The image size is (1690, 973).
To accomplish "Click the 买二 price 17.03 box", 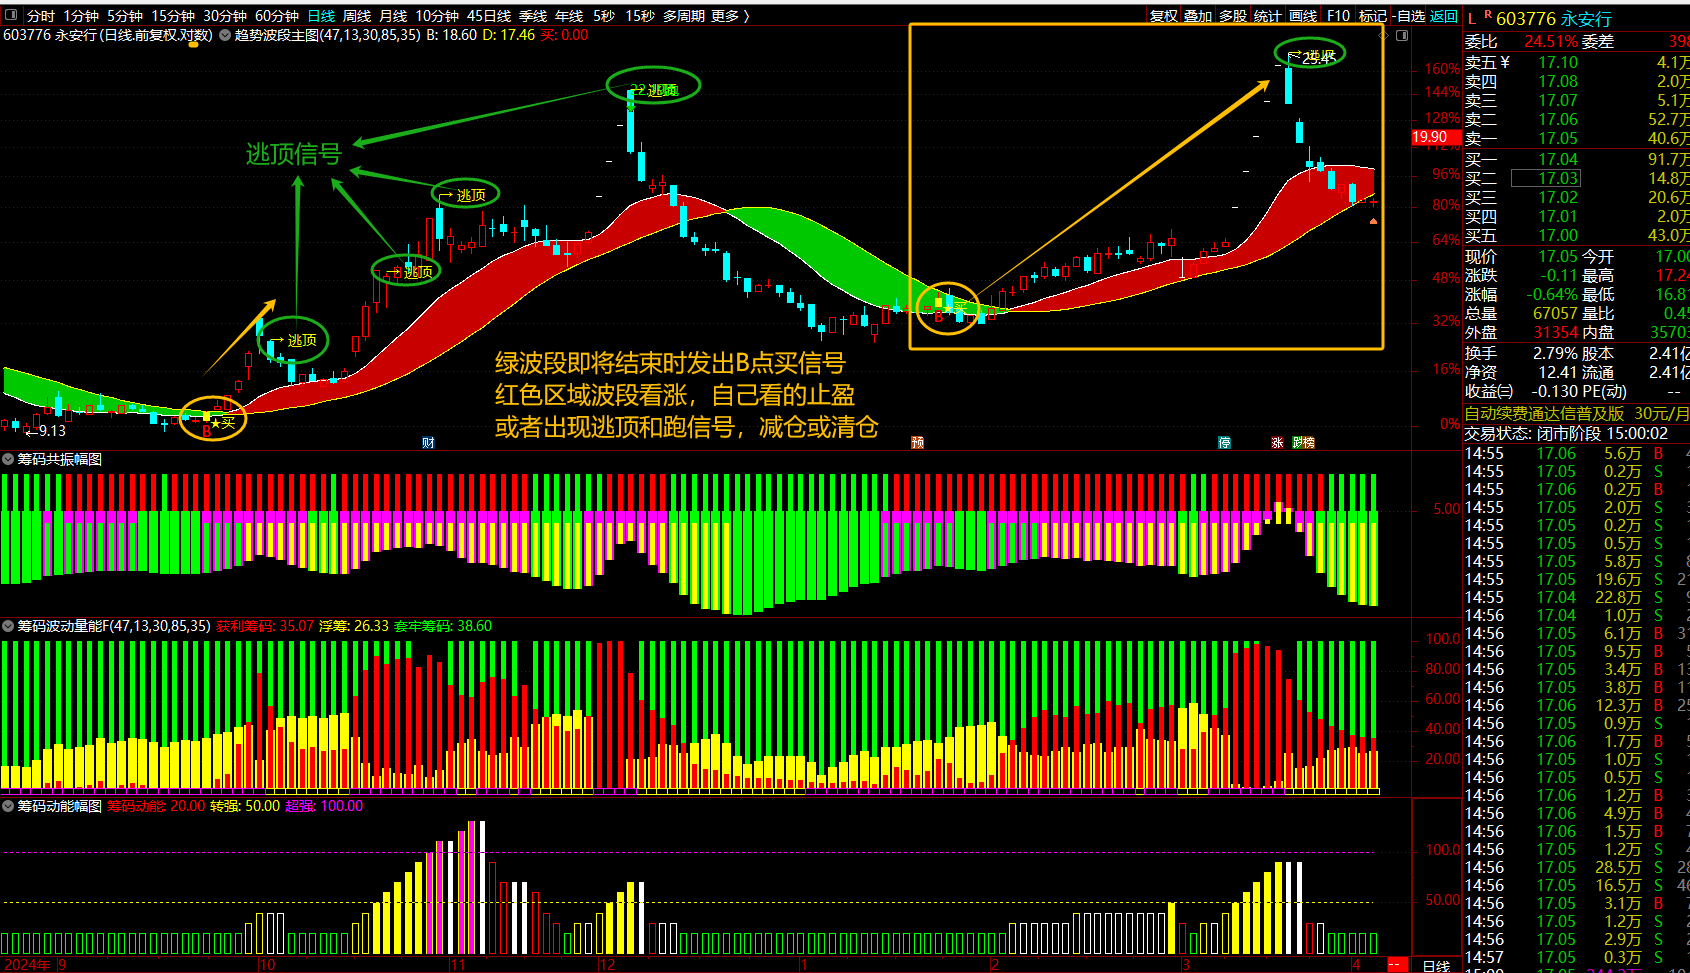I will tap(1545, 178).
